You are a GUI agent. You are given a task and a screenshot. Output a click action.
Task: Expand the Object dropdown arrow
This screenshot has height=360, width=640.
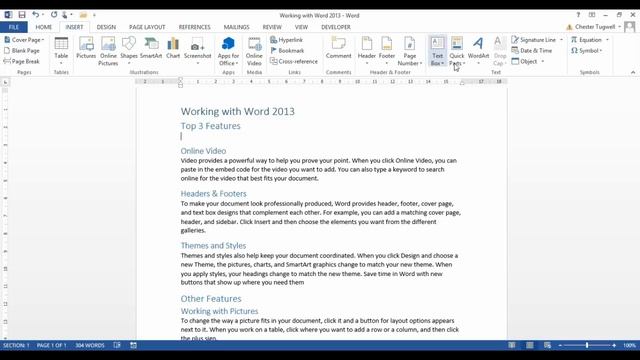(543, 61)
